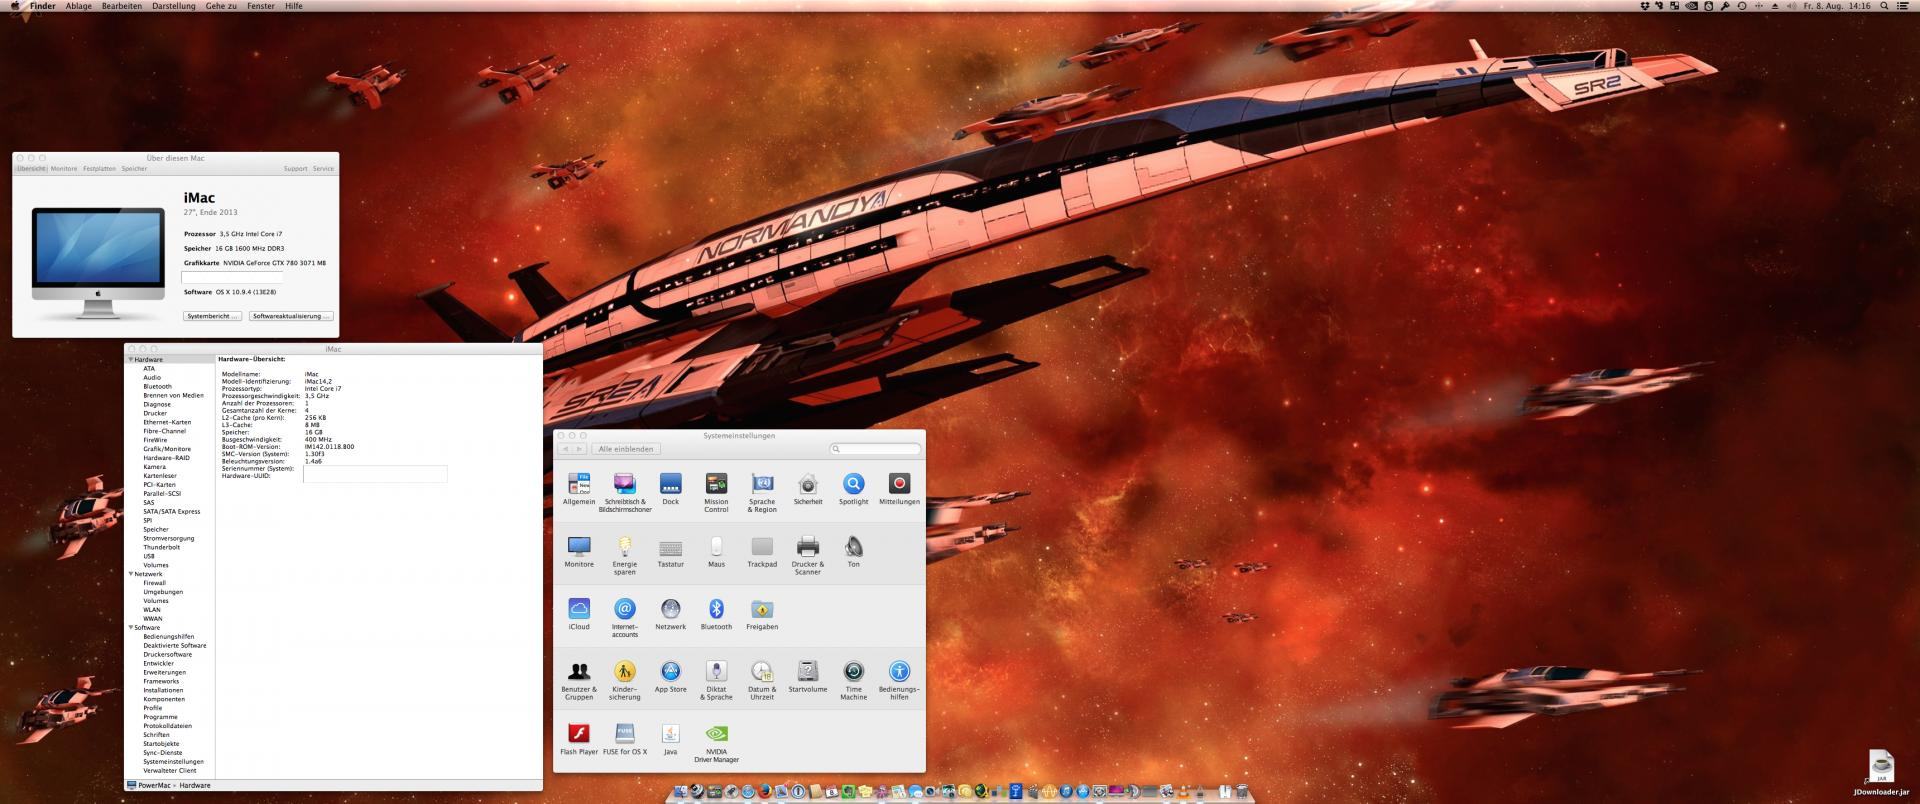Open the Dropbox menu bar icon
Viewport: 1920px width, 804px height.
(1646, 6)
